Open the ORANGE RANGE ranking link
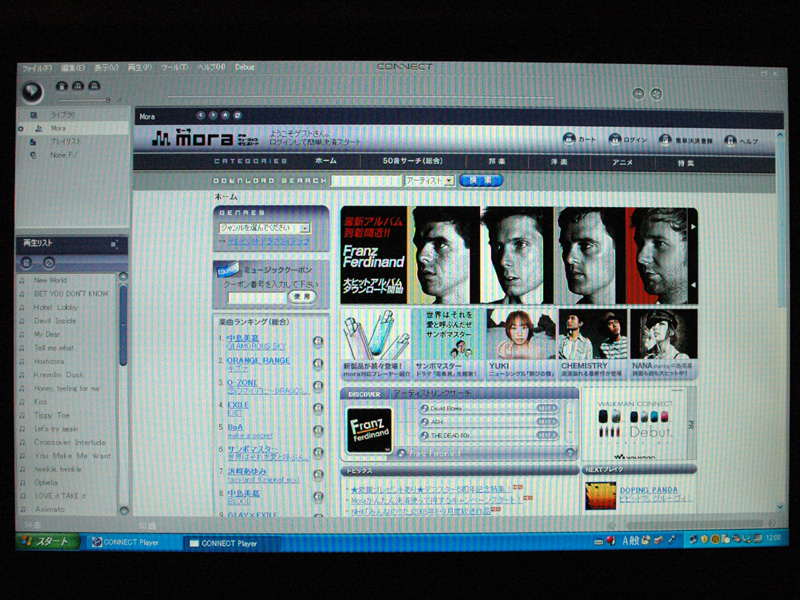Viewport: 800px width, 600px height. [x=258, y=360]
